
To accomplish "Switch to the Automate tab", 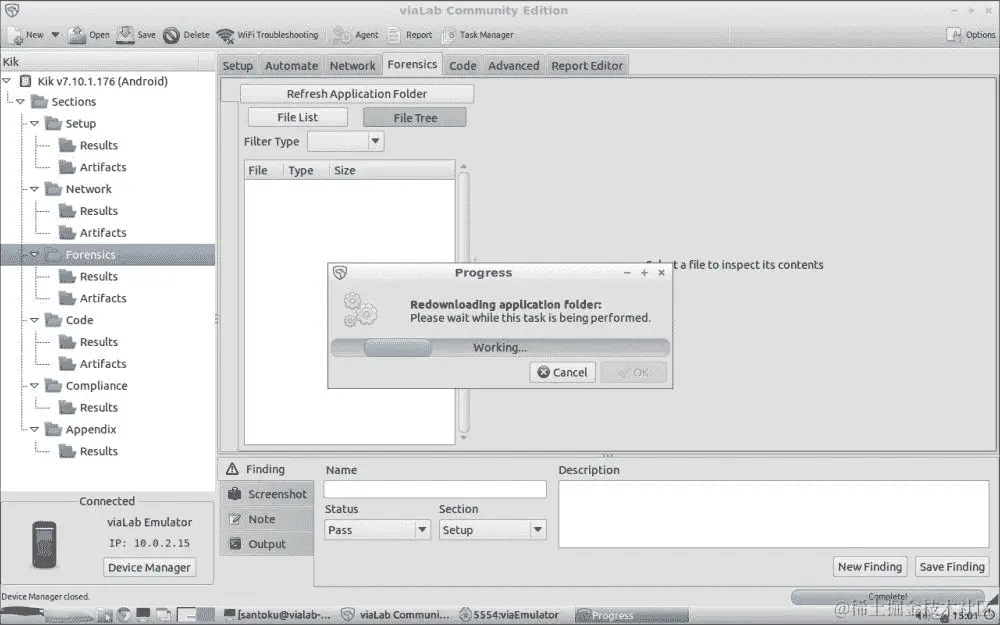I will point(291,66).
